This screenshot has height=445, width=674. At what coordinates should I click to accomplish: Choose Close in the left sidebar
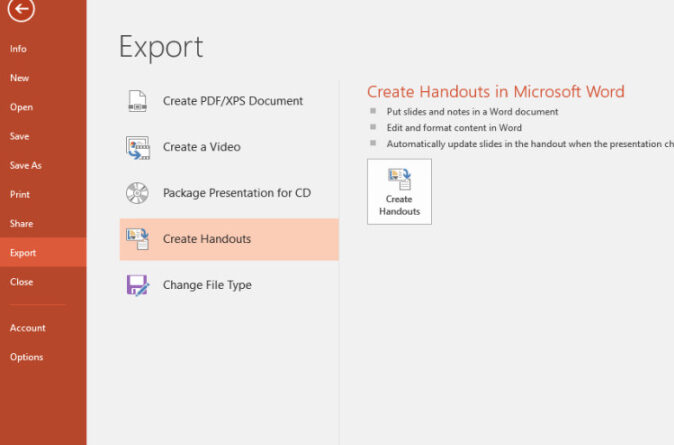click(21, 282)
